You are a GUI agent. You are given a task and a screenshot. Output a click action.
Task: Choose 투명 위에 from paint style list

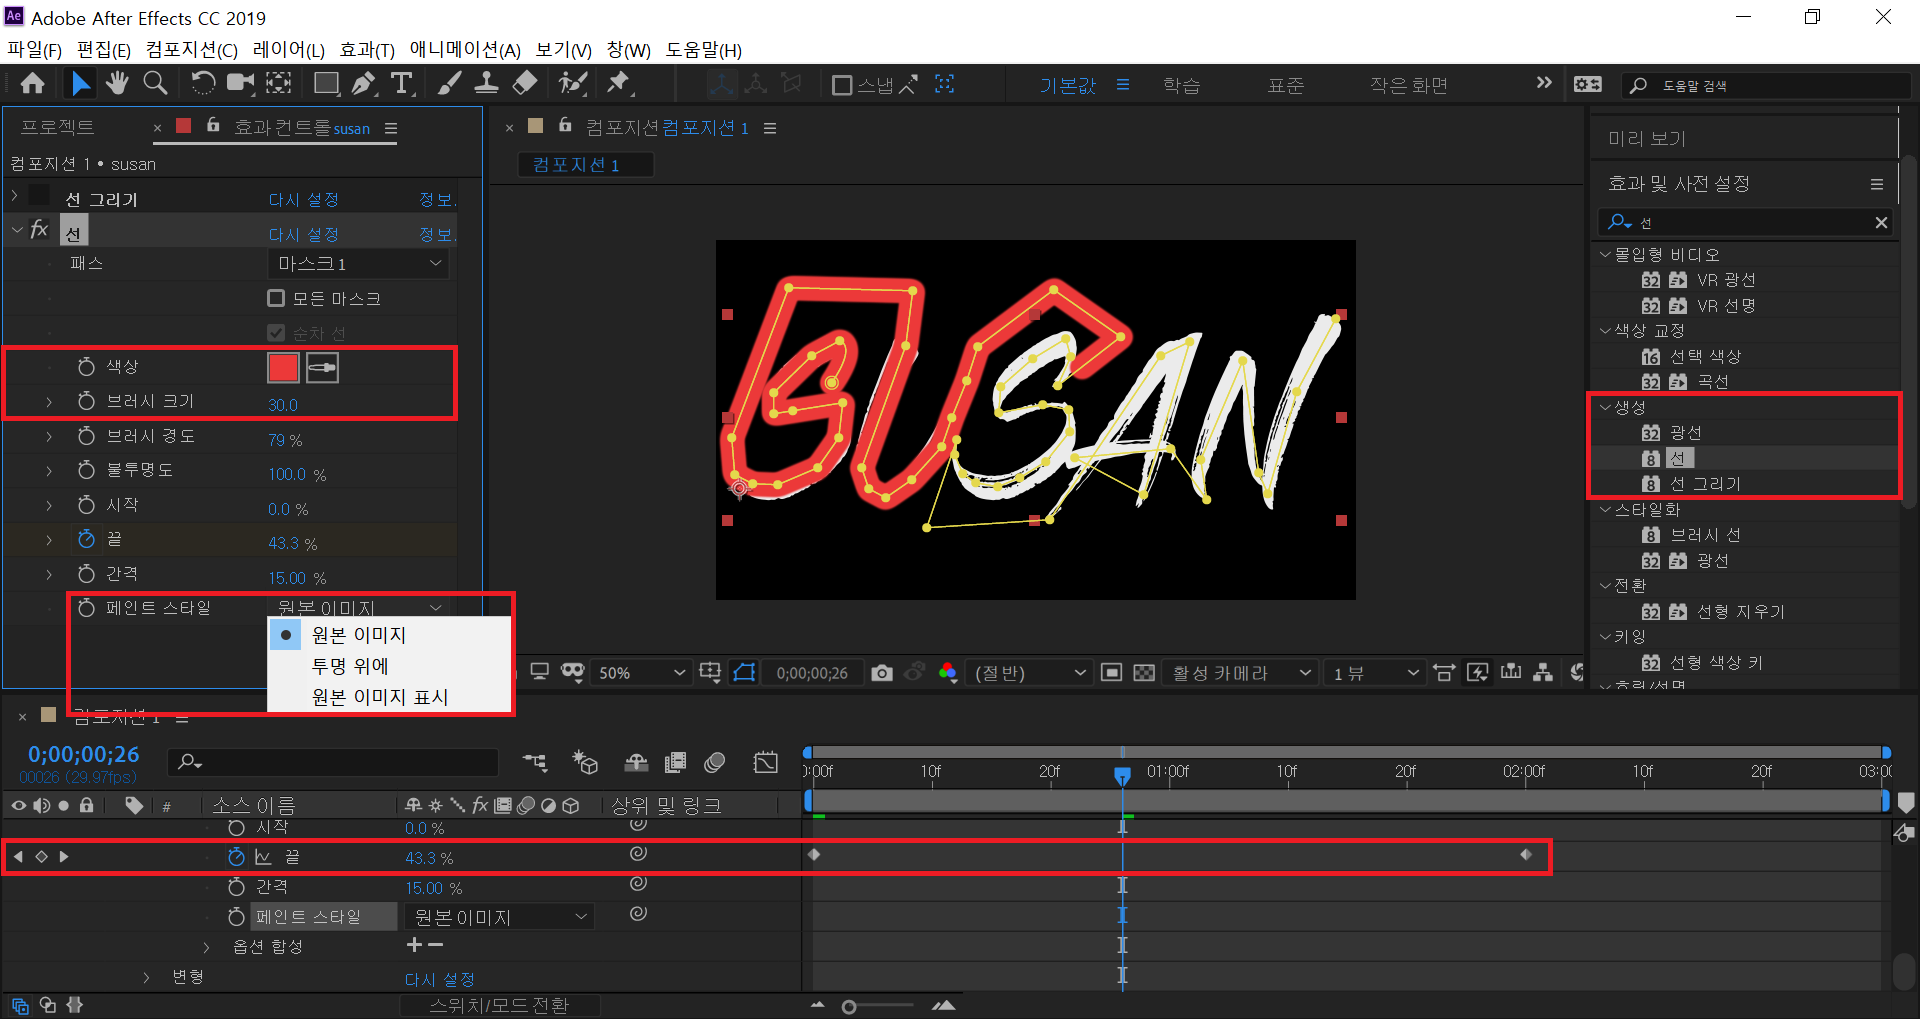pos(350,666)
